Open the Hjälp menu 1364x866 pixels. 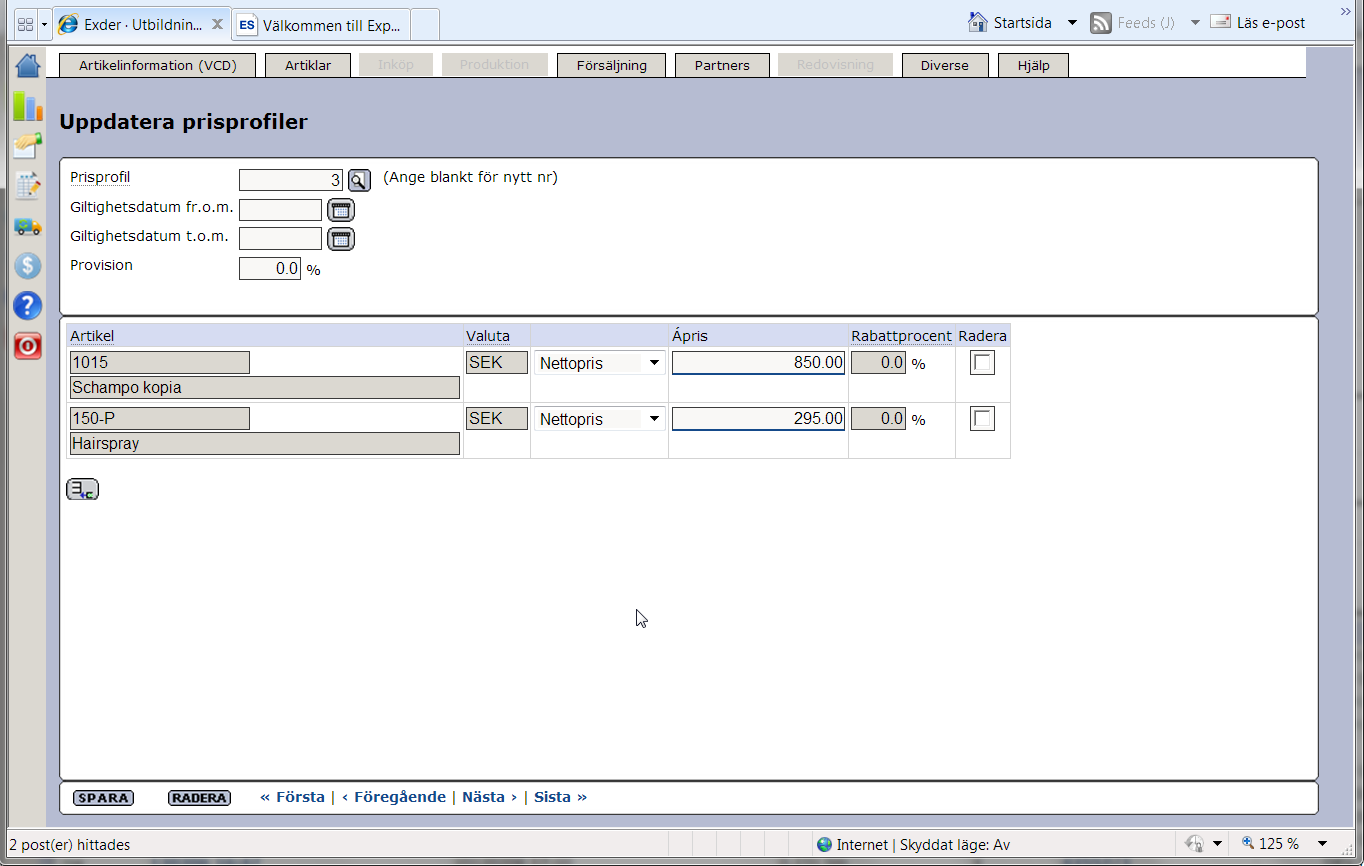point(1033,65)
